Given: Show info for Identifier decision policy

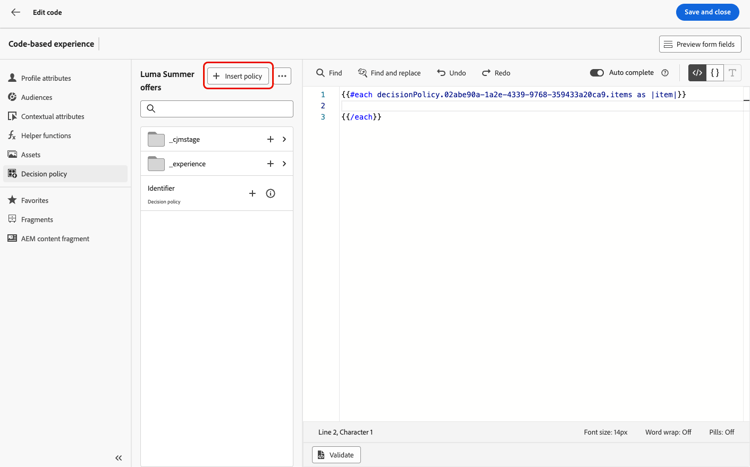Looking at the screenshot, I should coord(270,193).
